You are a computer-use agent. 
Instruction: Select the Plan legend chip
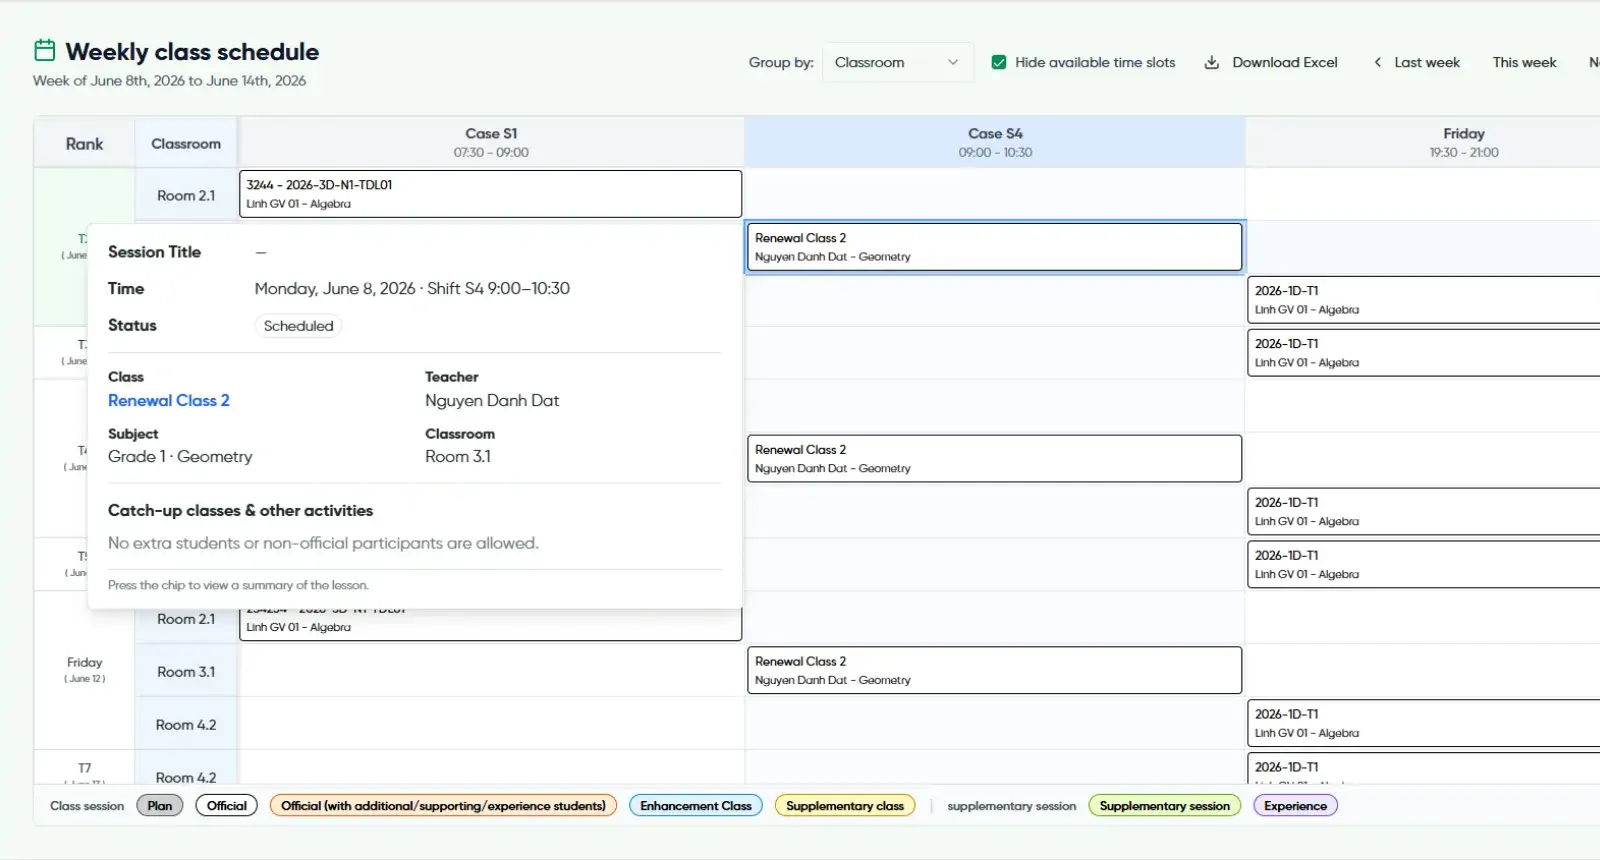[x=160, y=805]
